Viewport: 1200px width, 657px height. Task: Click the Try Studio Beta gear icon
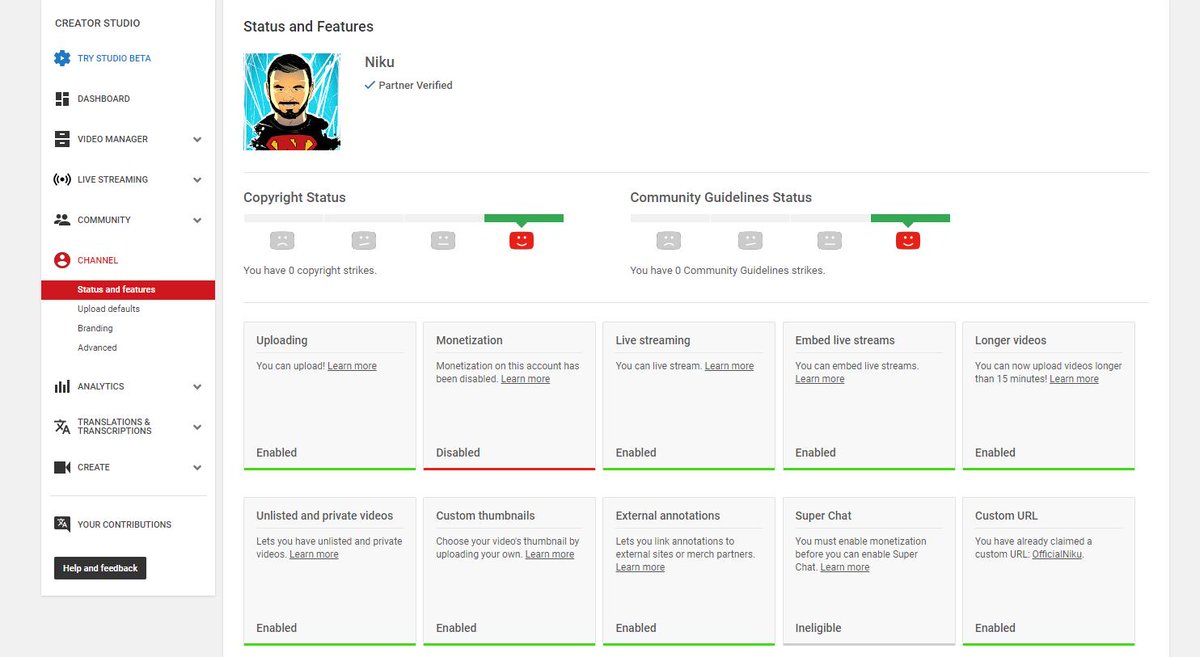coord(62,58)
